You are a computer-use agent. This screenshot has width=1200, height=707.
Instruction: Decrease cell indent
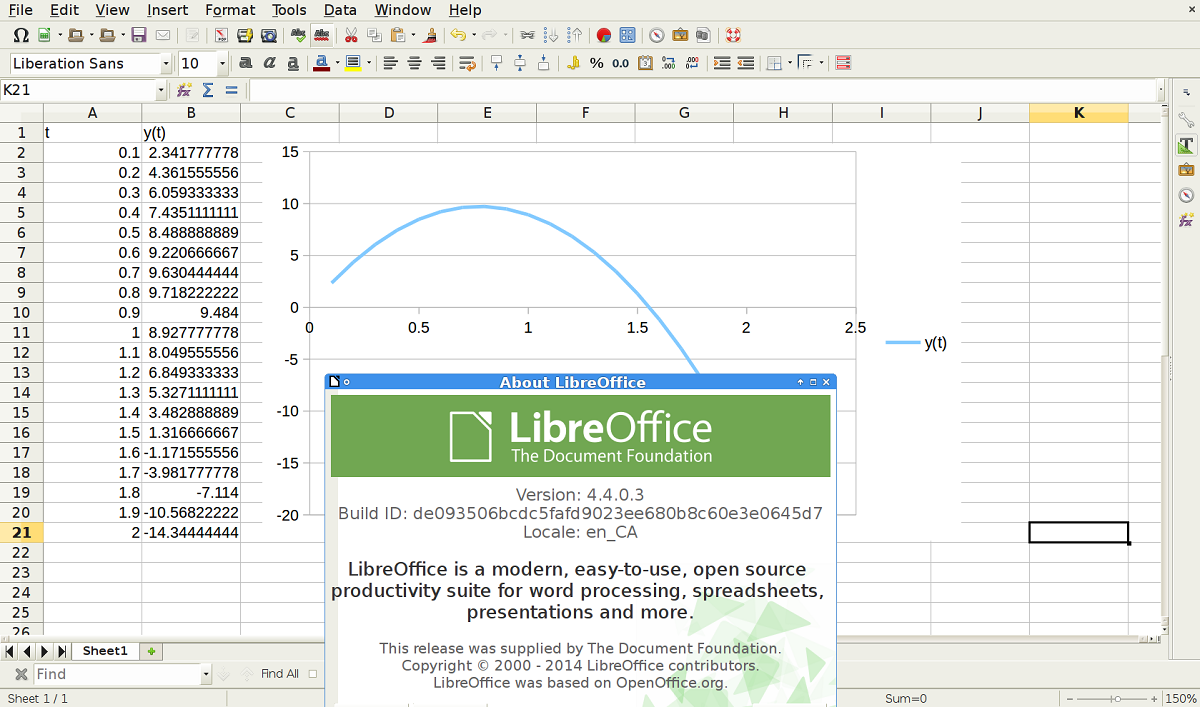coord(746,63)
